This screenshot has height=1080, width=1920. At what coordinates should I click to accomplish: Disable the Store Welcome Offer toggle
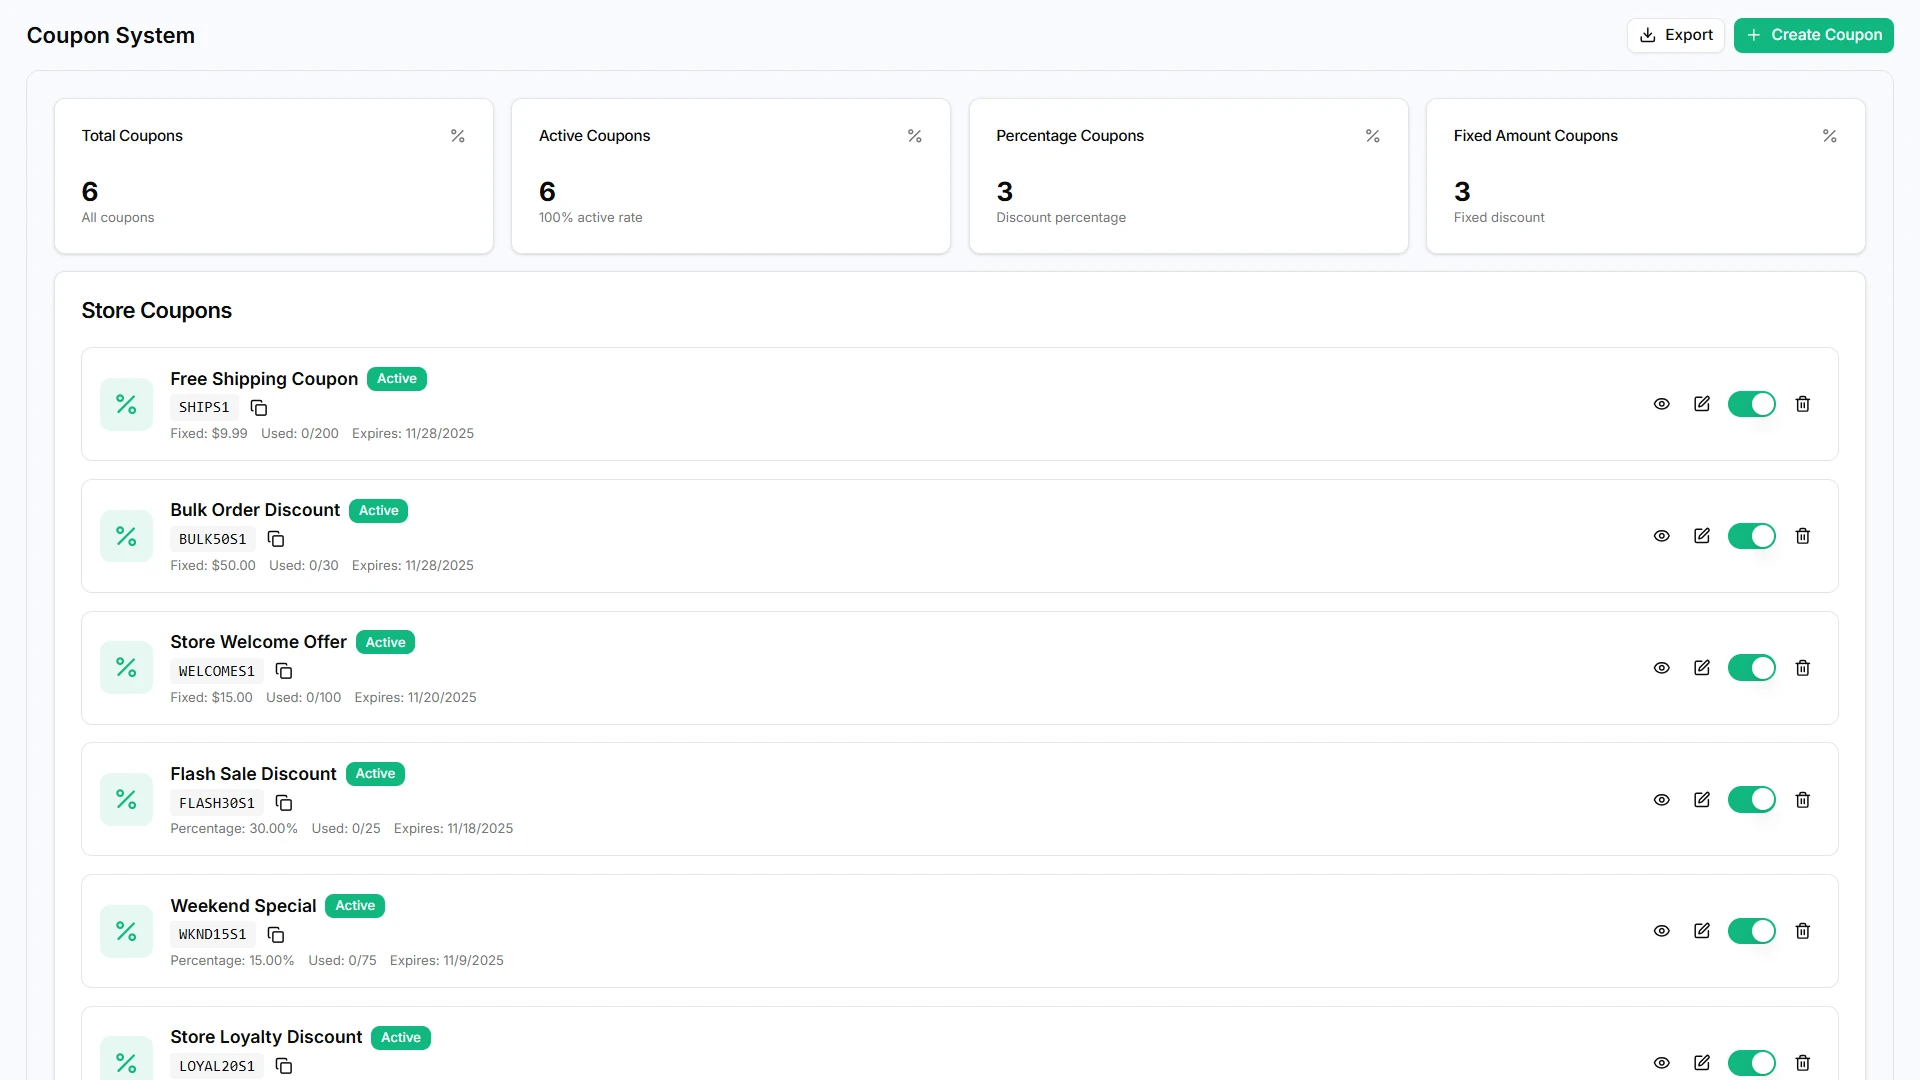[x=1752, y=668]
